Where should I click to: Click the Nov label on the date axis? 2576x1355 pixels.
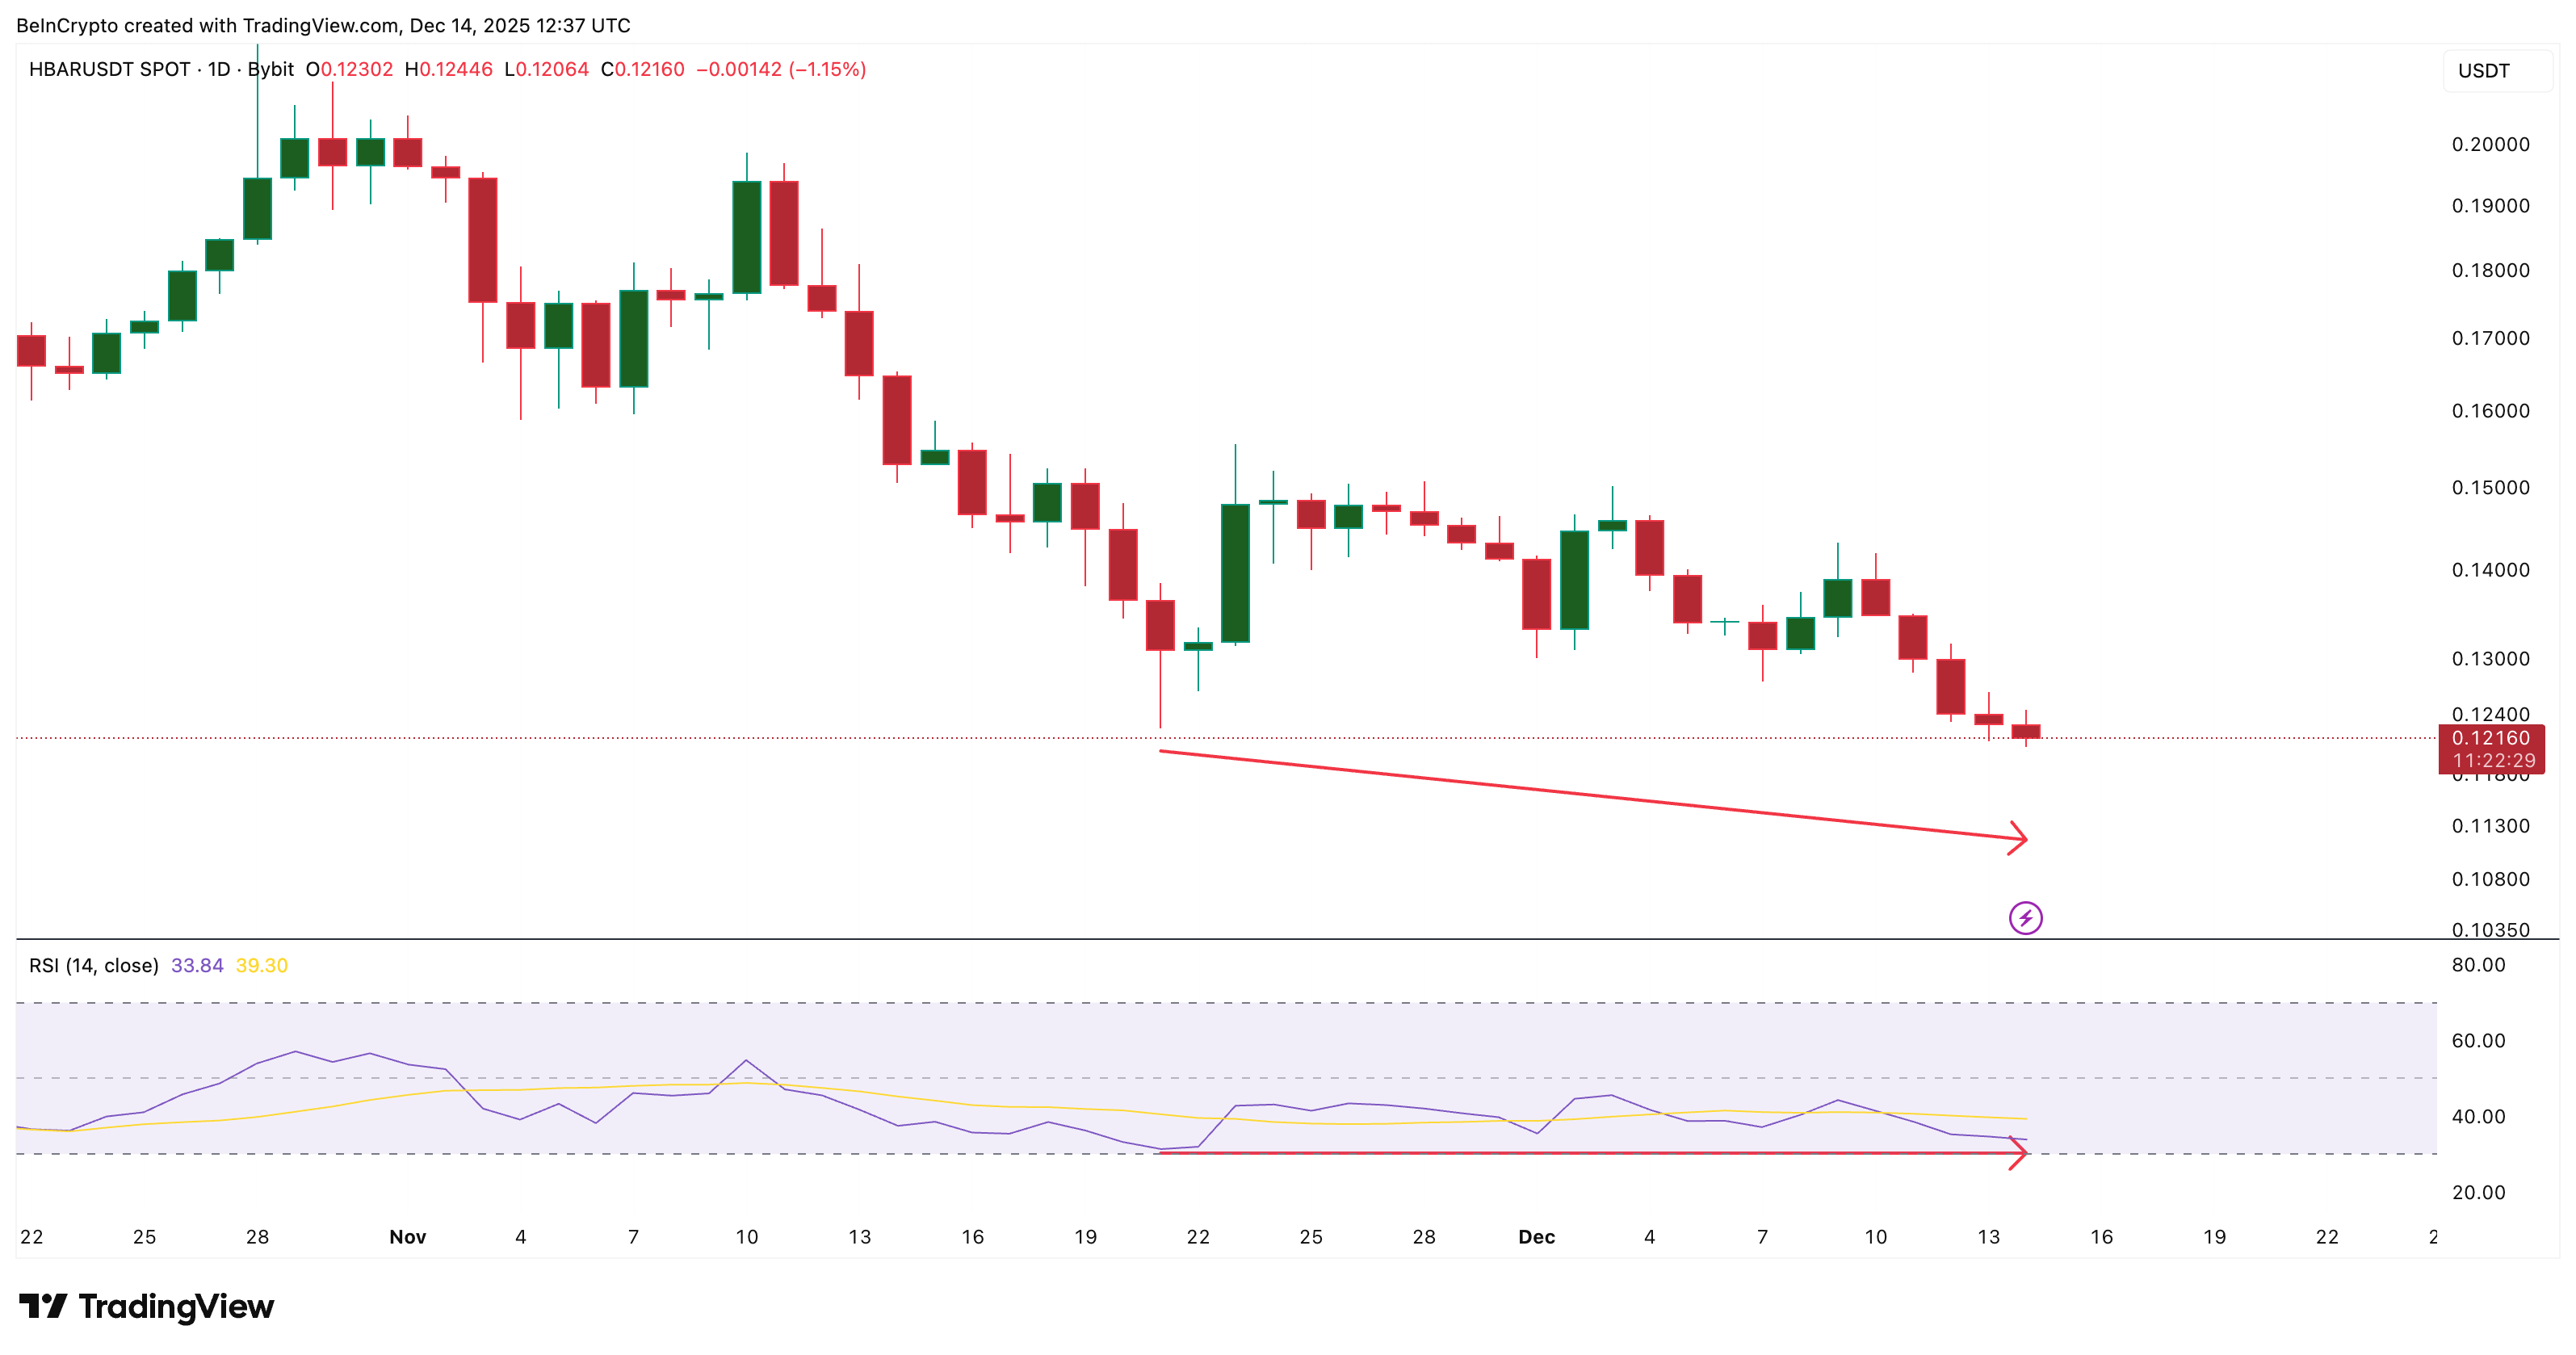click(x=409, y=1237)
